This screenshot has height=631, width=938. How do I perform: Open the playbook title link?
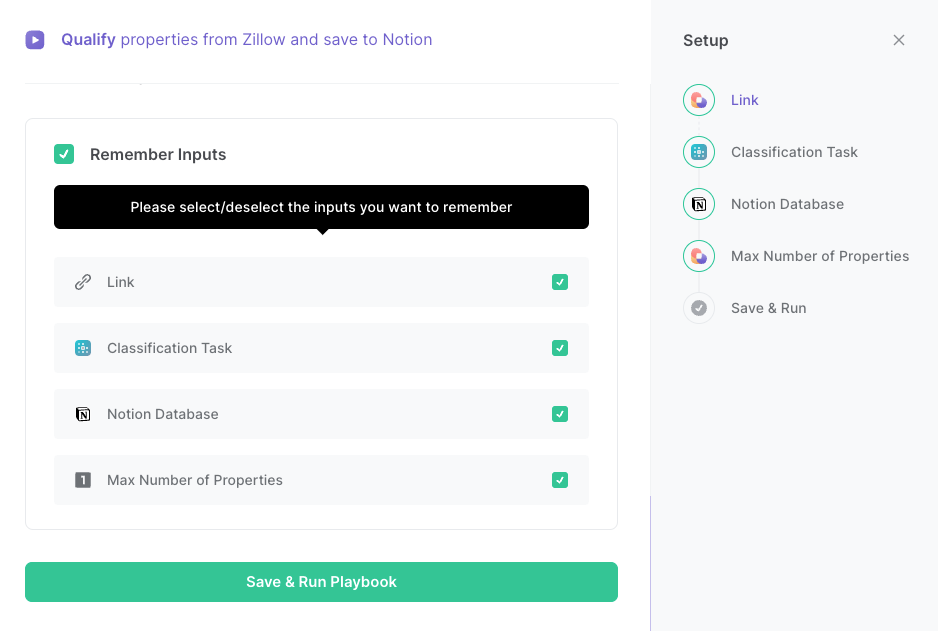point(246,39)
